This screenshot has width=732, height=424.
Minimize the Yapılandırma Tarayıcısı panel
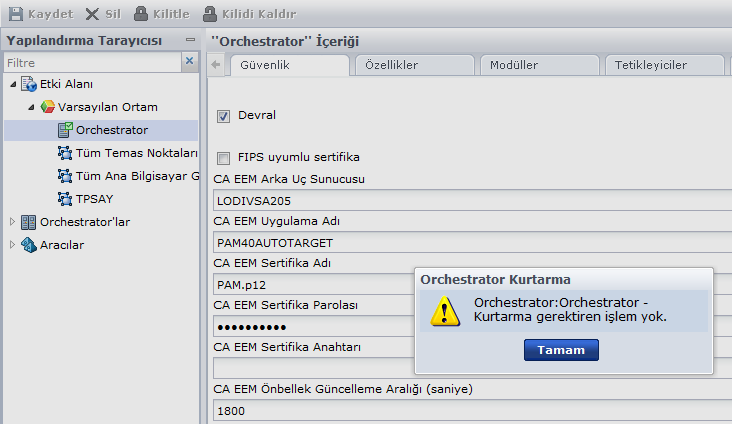click(x=190, y=40)
